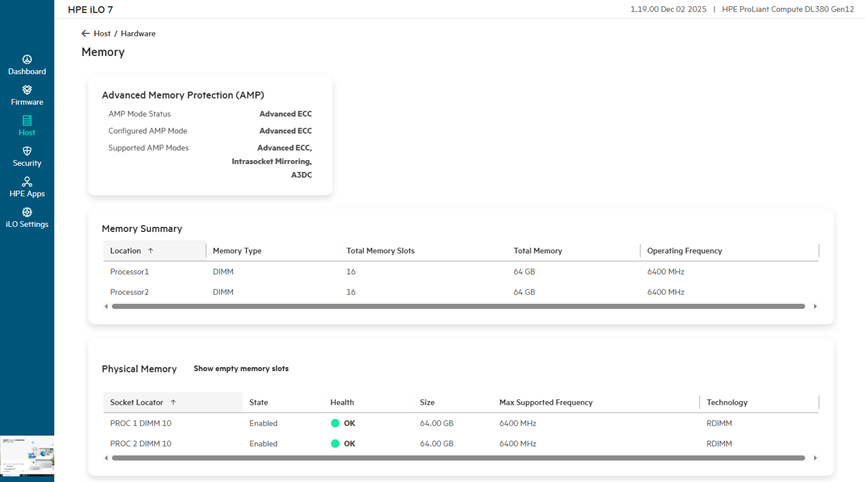Open the Dashboard sidebar icon

(x=27, y=60)
